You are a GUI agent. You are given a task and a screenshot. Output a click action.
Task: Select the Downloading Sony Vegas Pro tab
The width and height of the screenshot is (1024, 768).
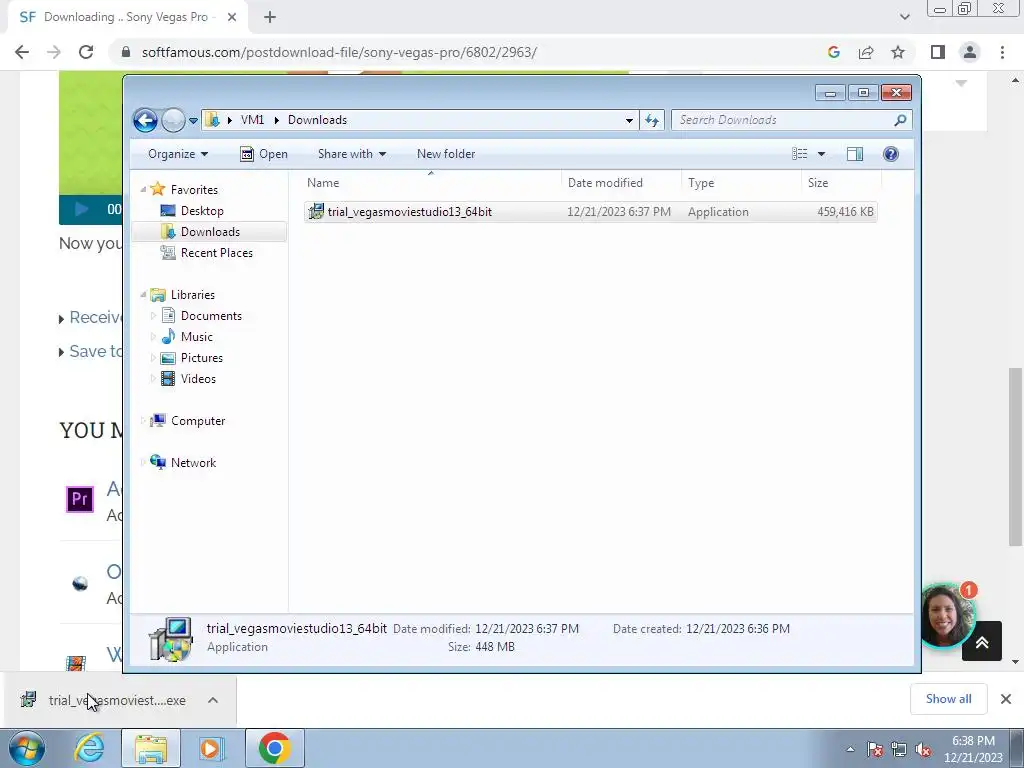pyautogui.click(x=127, y=18)
